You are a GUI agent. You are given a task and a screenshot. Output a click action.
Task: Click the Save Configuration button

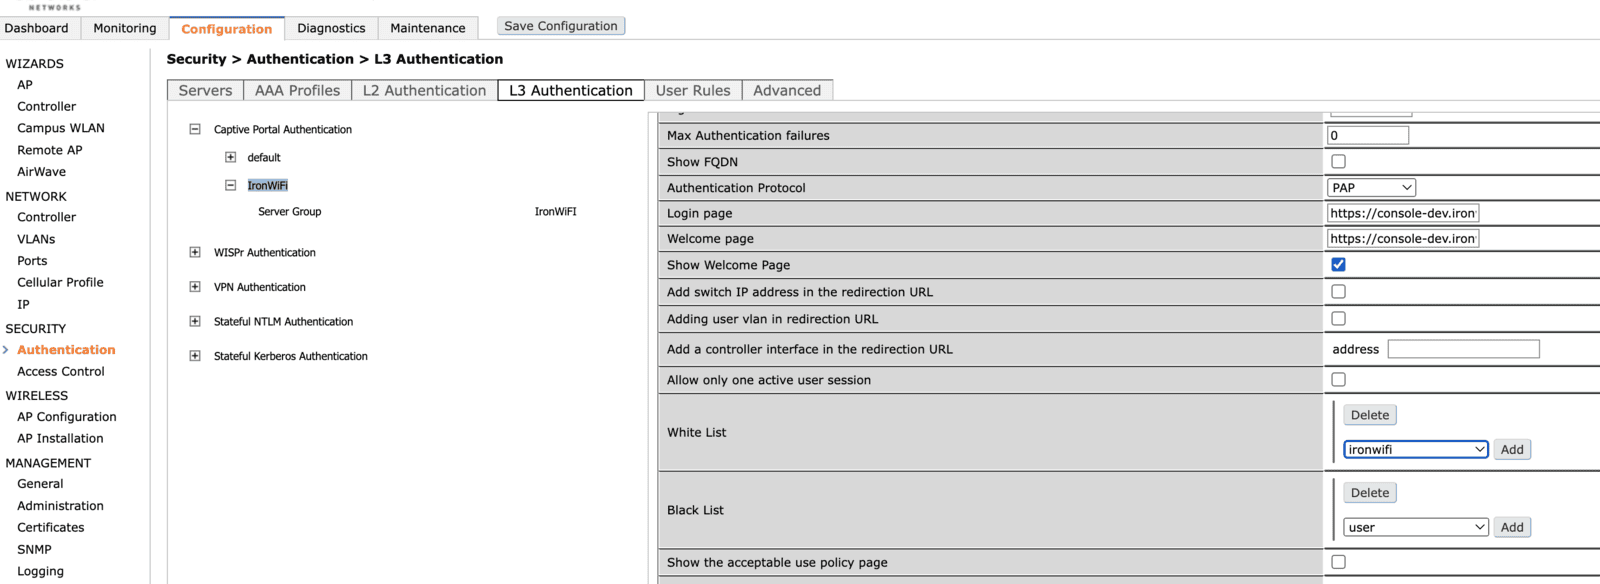tap(561, 26)
